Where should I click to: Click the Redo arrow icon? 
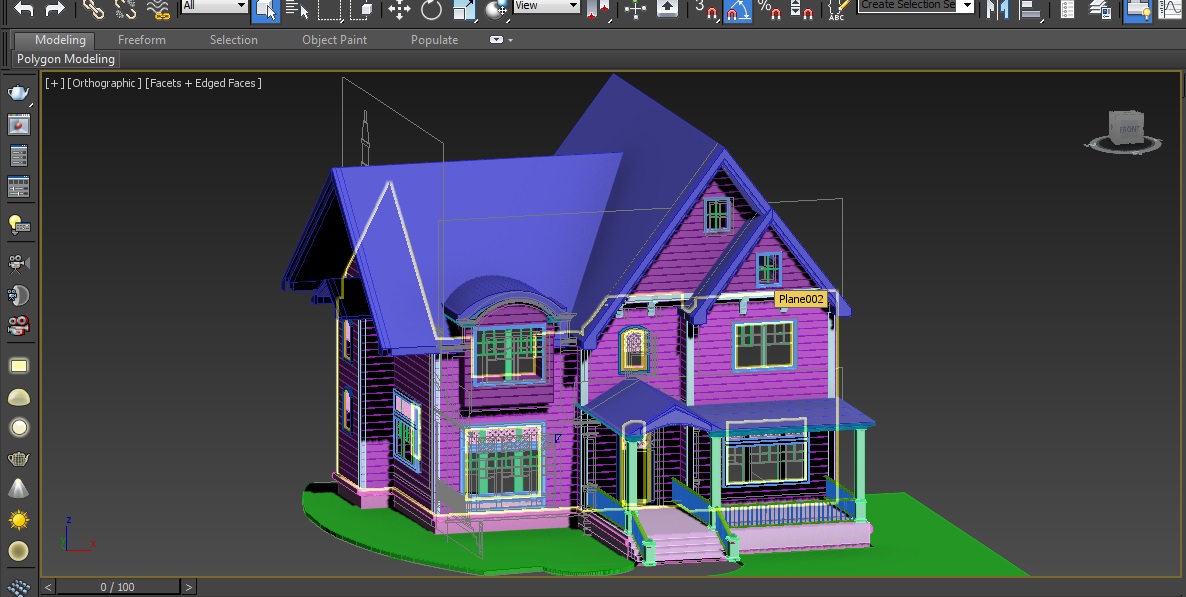56,9
